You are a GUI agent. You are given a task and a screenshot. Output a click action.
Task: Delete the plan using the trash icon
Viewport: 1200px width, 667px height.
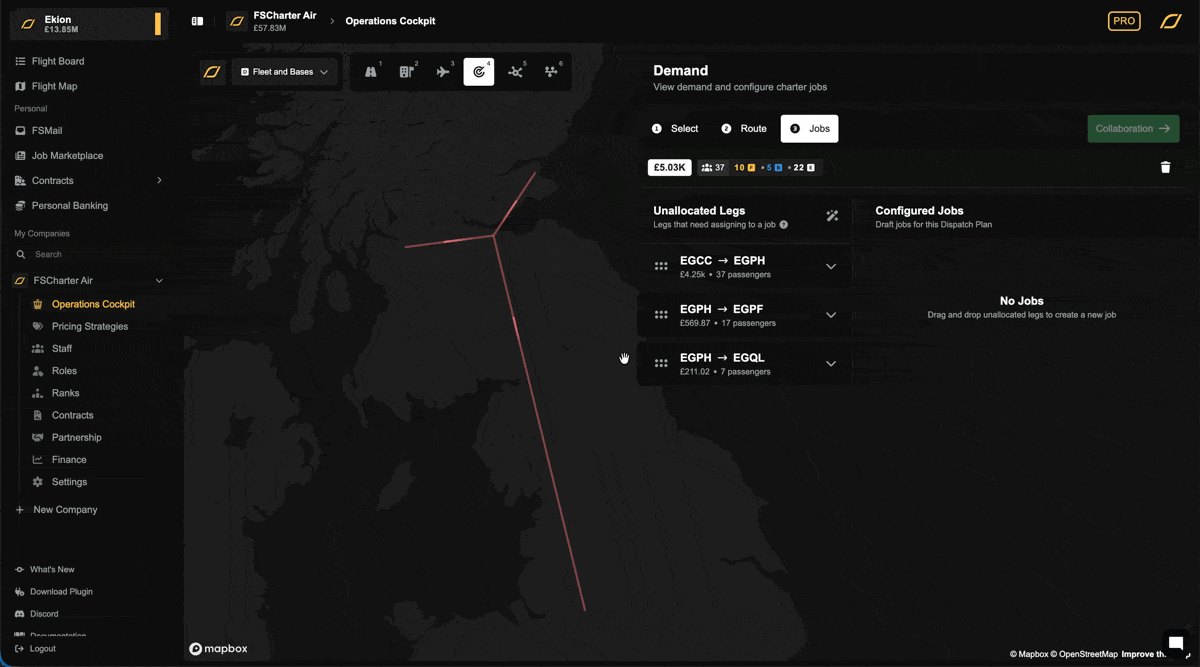[1165, 168]
